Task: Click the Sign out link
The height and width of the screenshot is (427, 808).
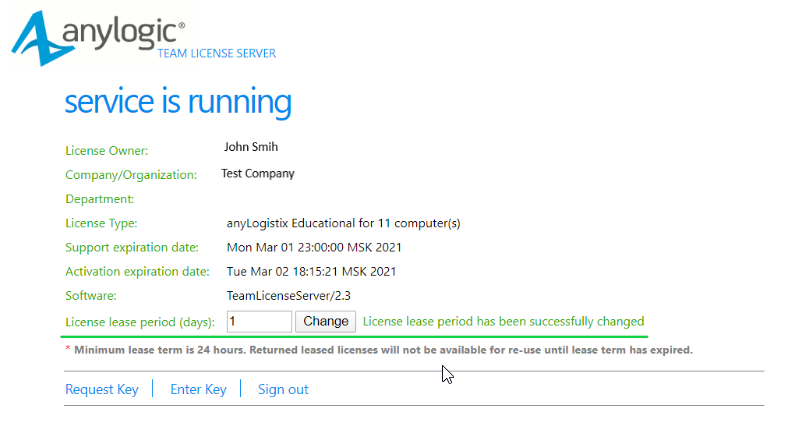Action: tap(283, 389)
